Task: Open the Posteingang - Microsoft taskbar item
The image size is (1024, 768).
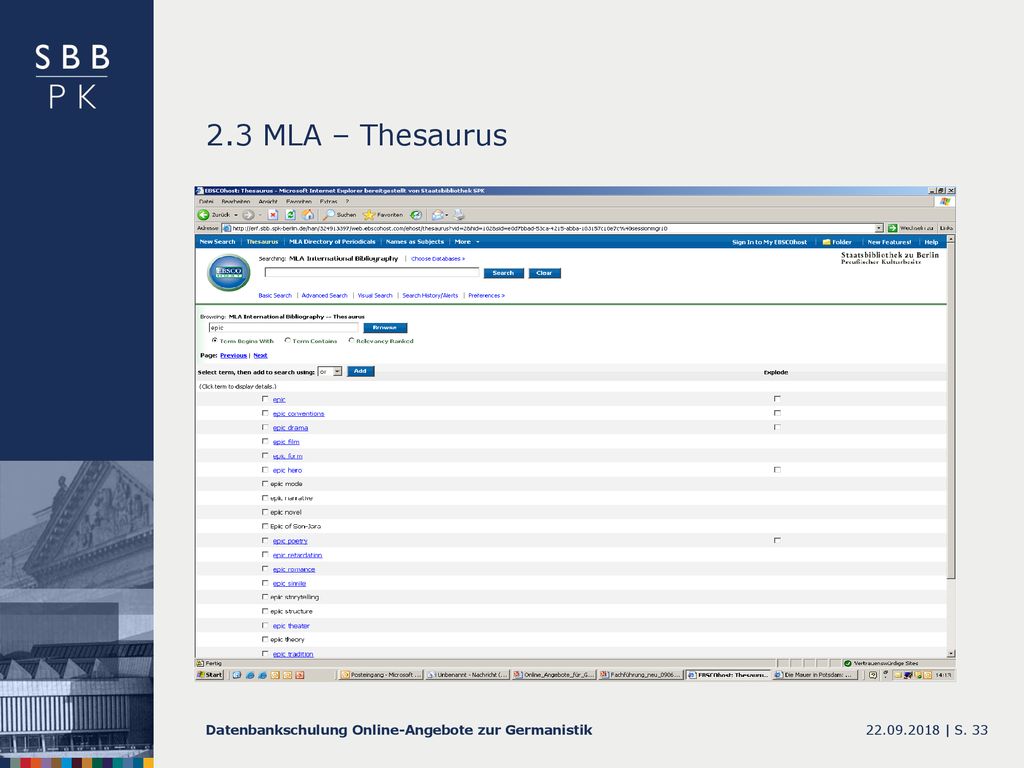Action: point(381,675)
